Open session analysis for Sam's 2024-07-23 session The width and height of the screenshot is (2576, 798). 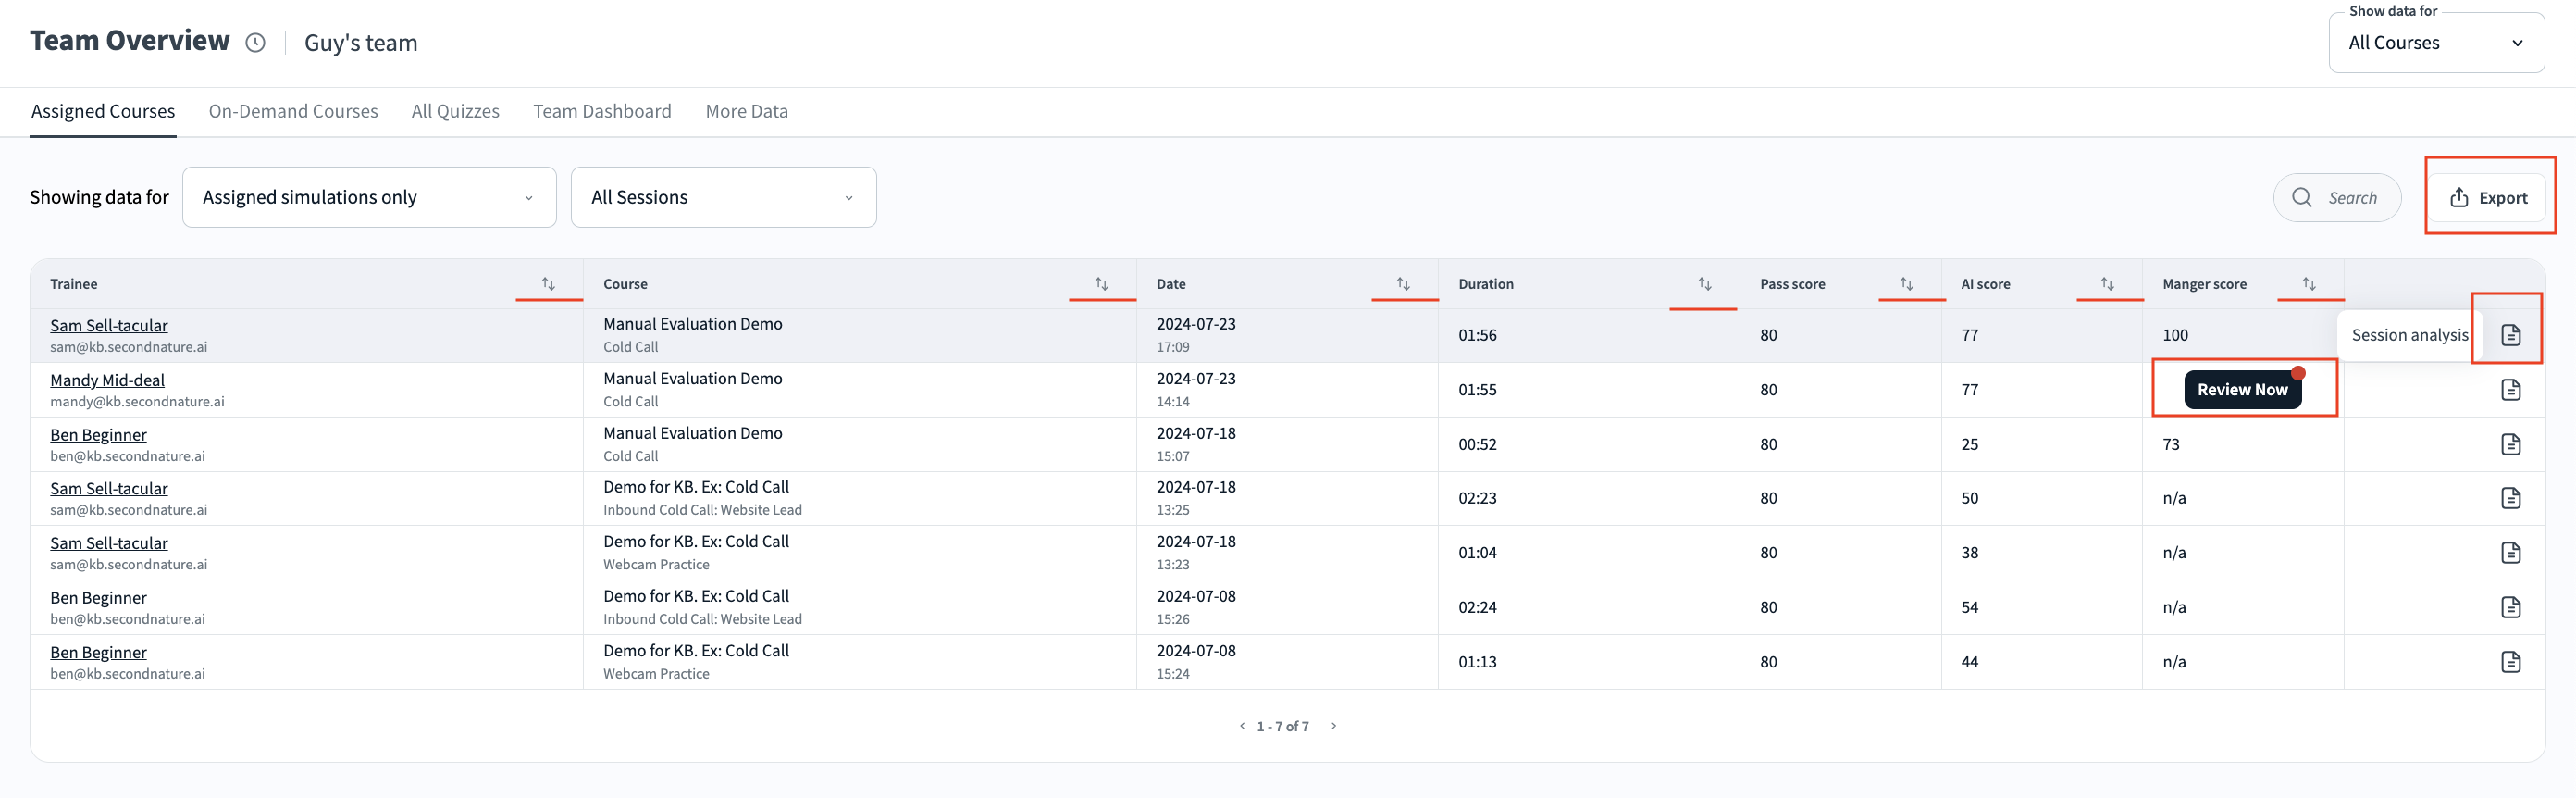(2510, 335)
